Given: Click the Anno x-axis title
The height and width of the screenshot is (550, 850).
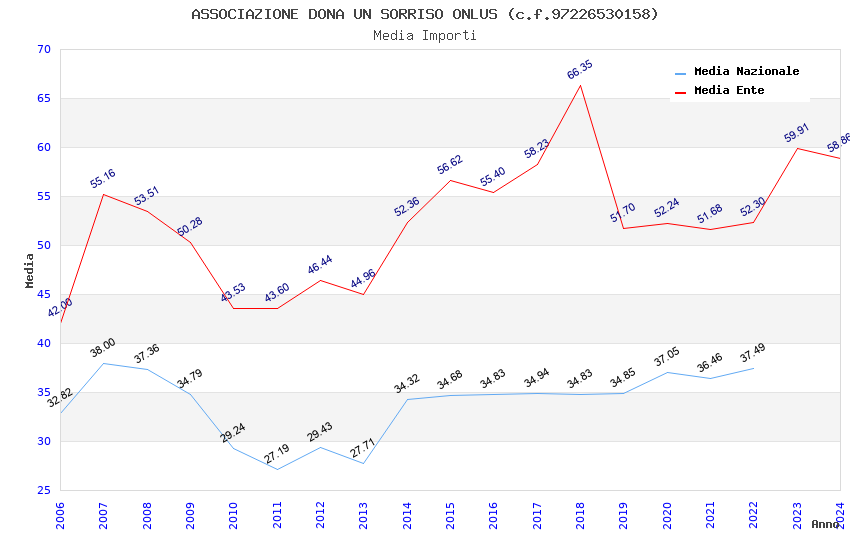Looking at the screenshot, I should [x=825, y=524].
